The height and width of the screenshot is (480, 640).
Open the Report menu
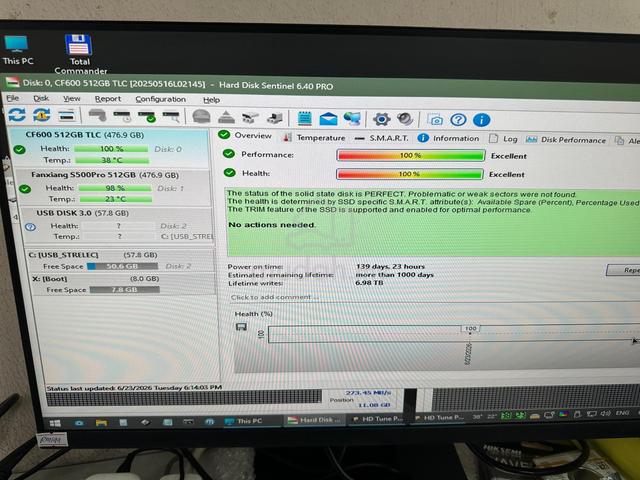[x=108, y=99]
